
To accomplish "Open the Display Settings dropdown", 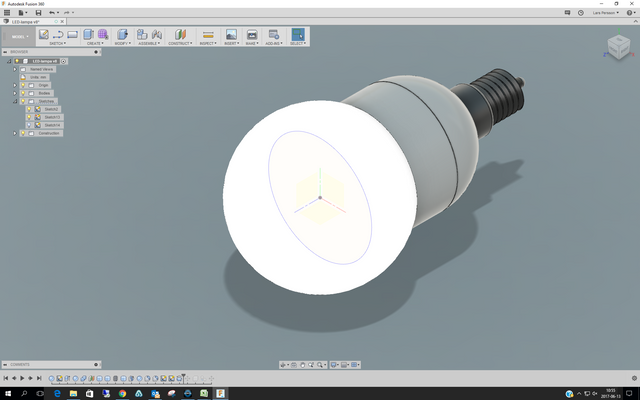I will pyautogui.click(x=335, y=365).
